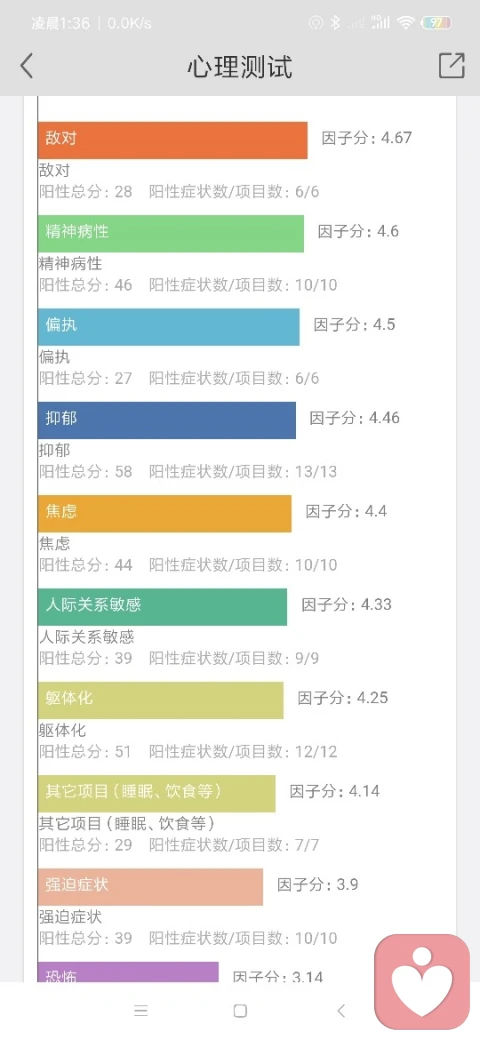Tap the 心理测试 page title
This screenshot has width=480, height=1040.
(239, 67)
